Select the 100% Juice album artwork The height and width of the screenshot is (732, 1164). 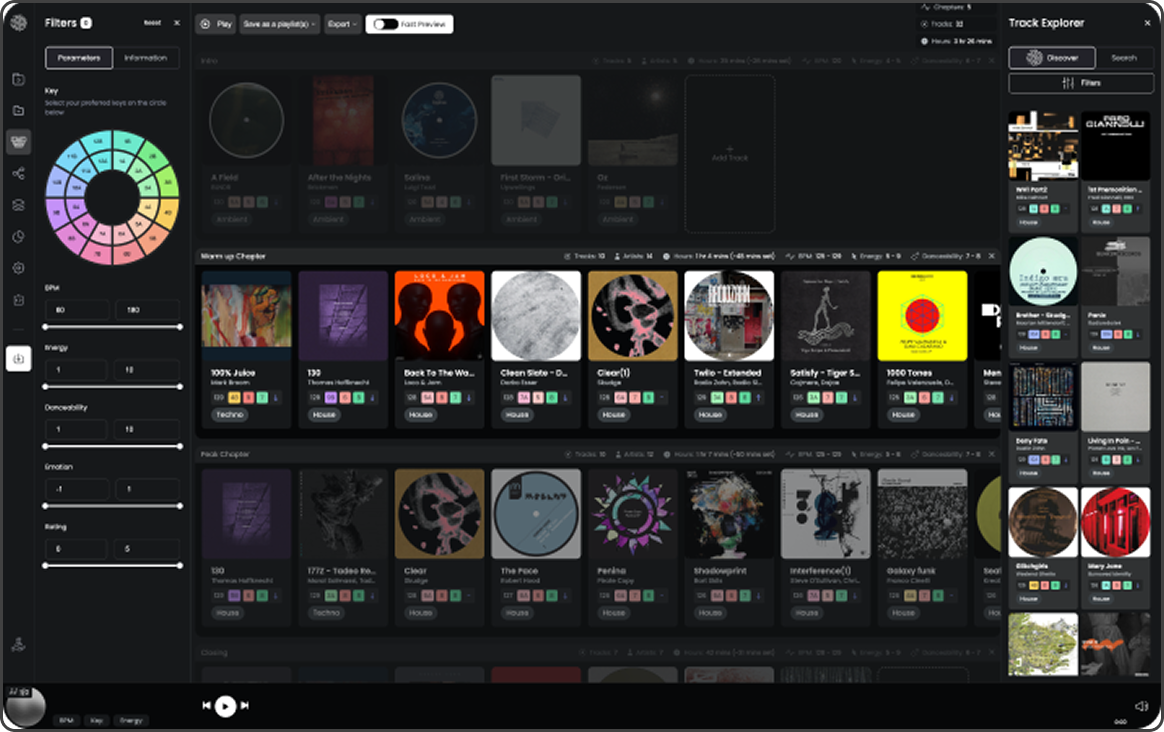tap(246, 316)
